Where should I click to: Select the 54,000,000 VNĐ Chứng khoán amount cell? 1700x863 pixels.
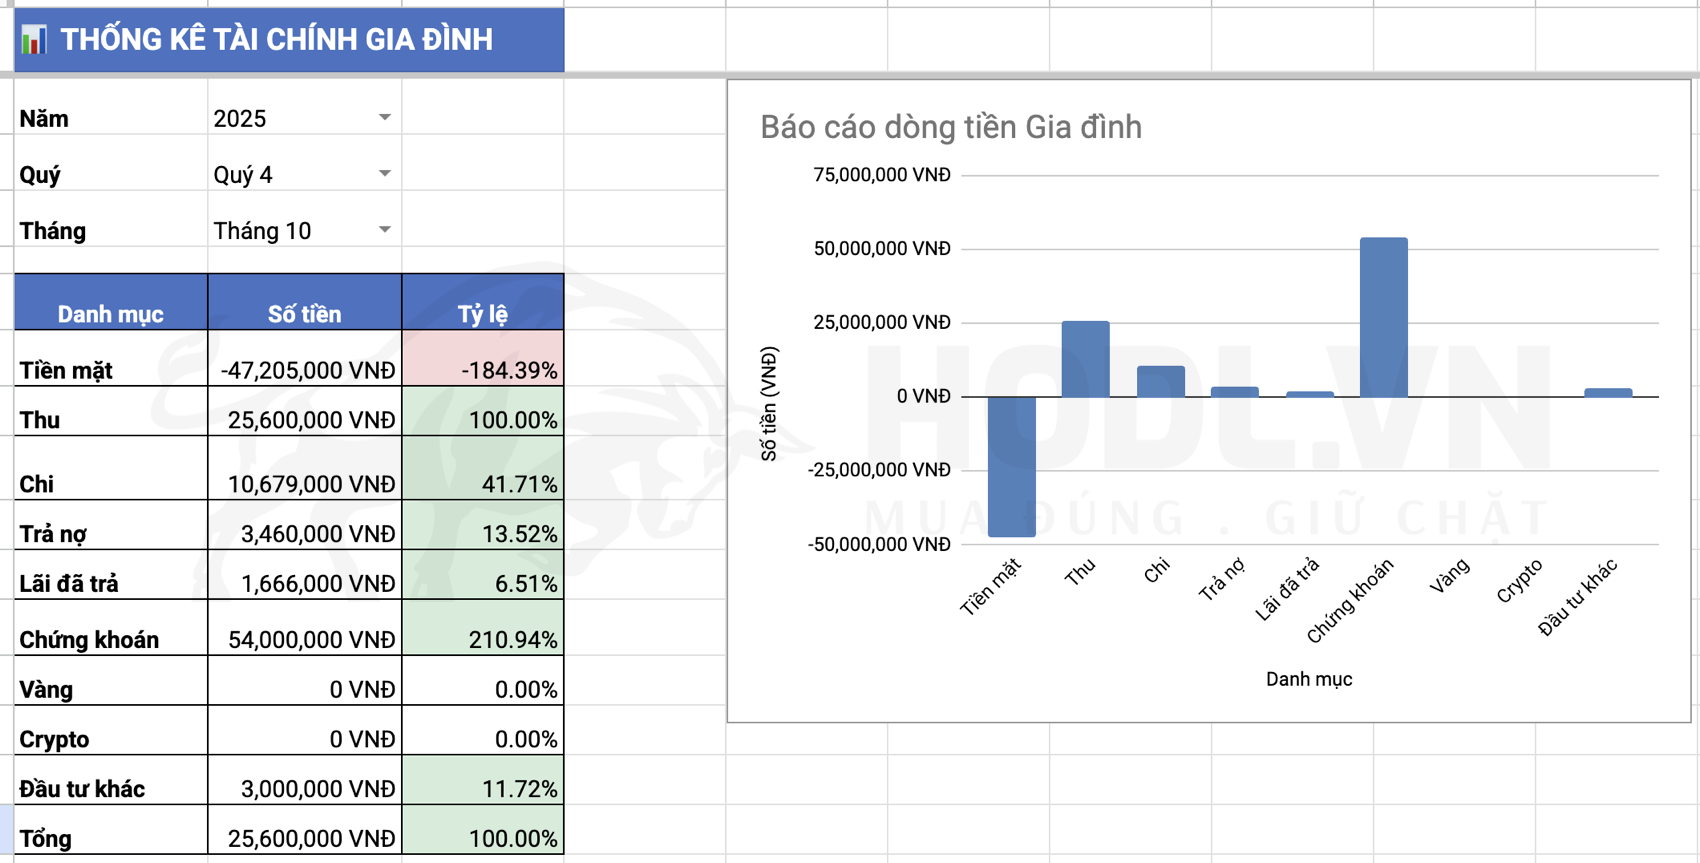[x=304, y=639]
